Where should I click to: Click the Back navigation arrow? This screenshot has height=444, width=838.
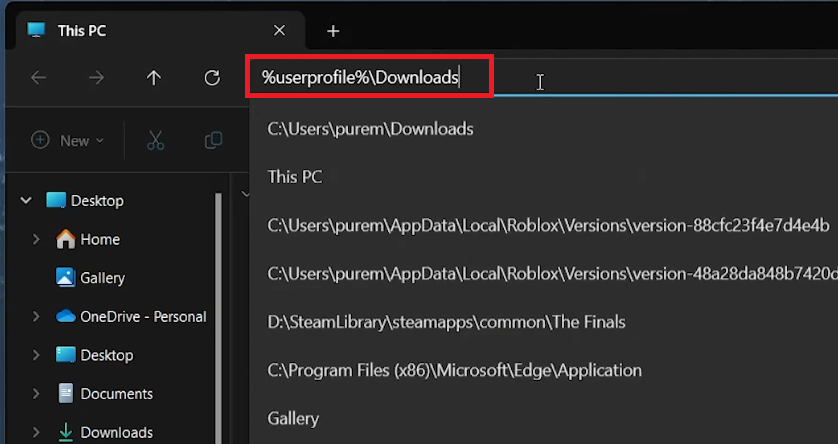click(x=38, y=78)
